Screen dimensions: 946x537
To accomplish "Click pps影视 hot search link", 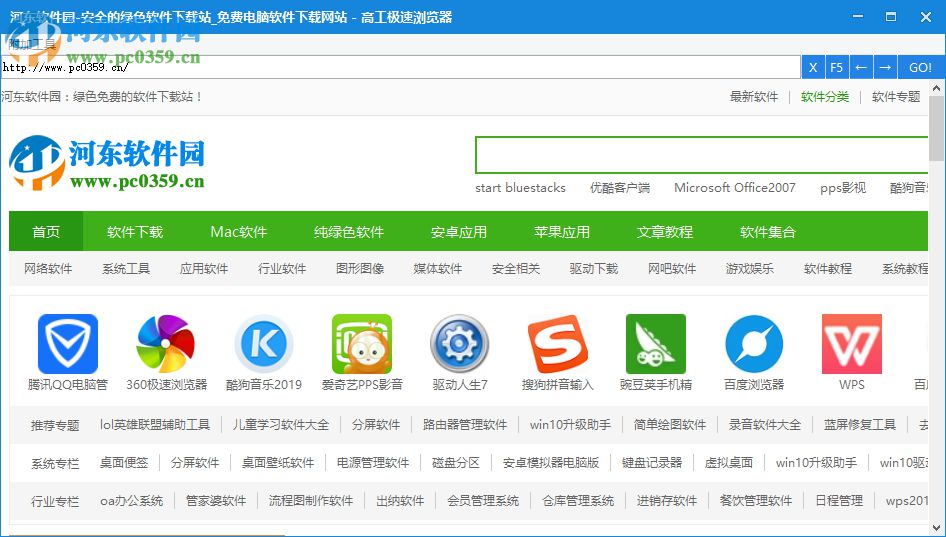I will [x=843, y=188].
